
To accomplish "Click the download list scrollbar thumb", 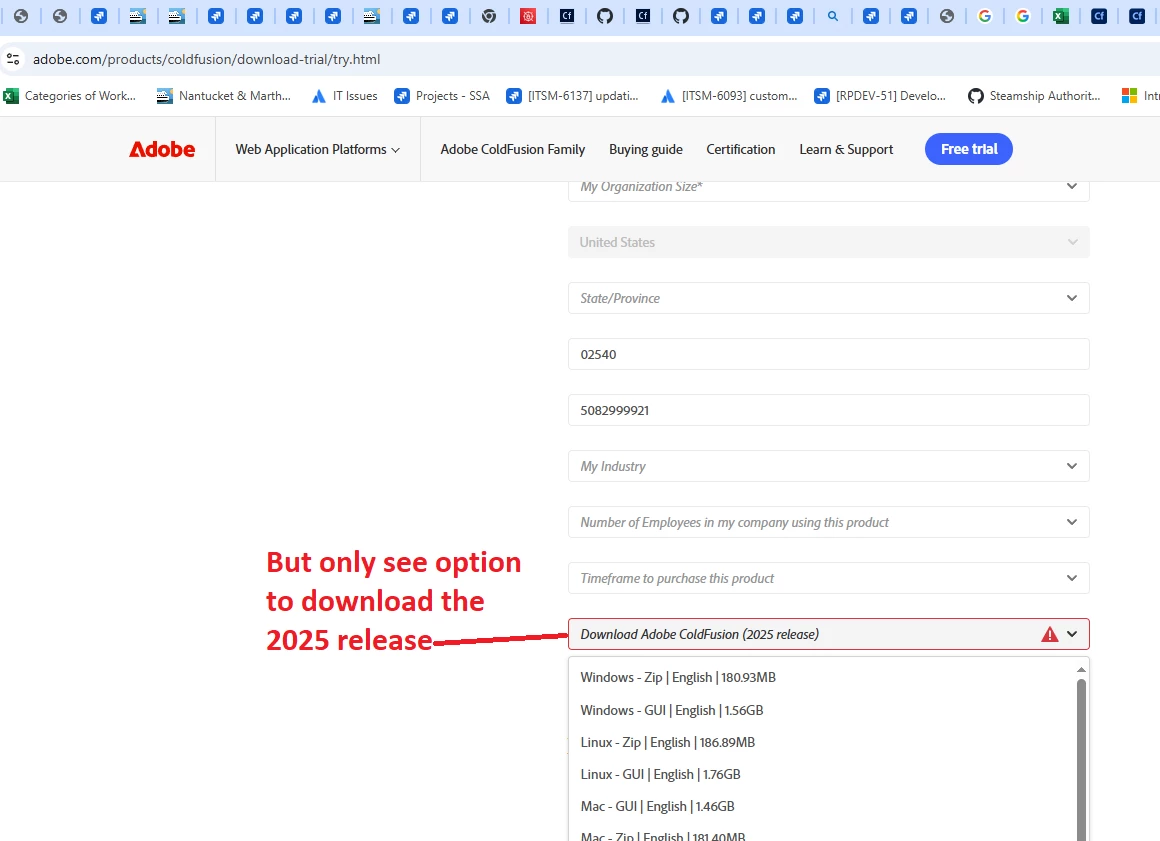I will click(1081, 760).
